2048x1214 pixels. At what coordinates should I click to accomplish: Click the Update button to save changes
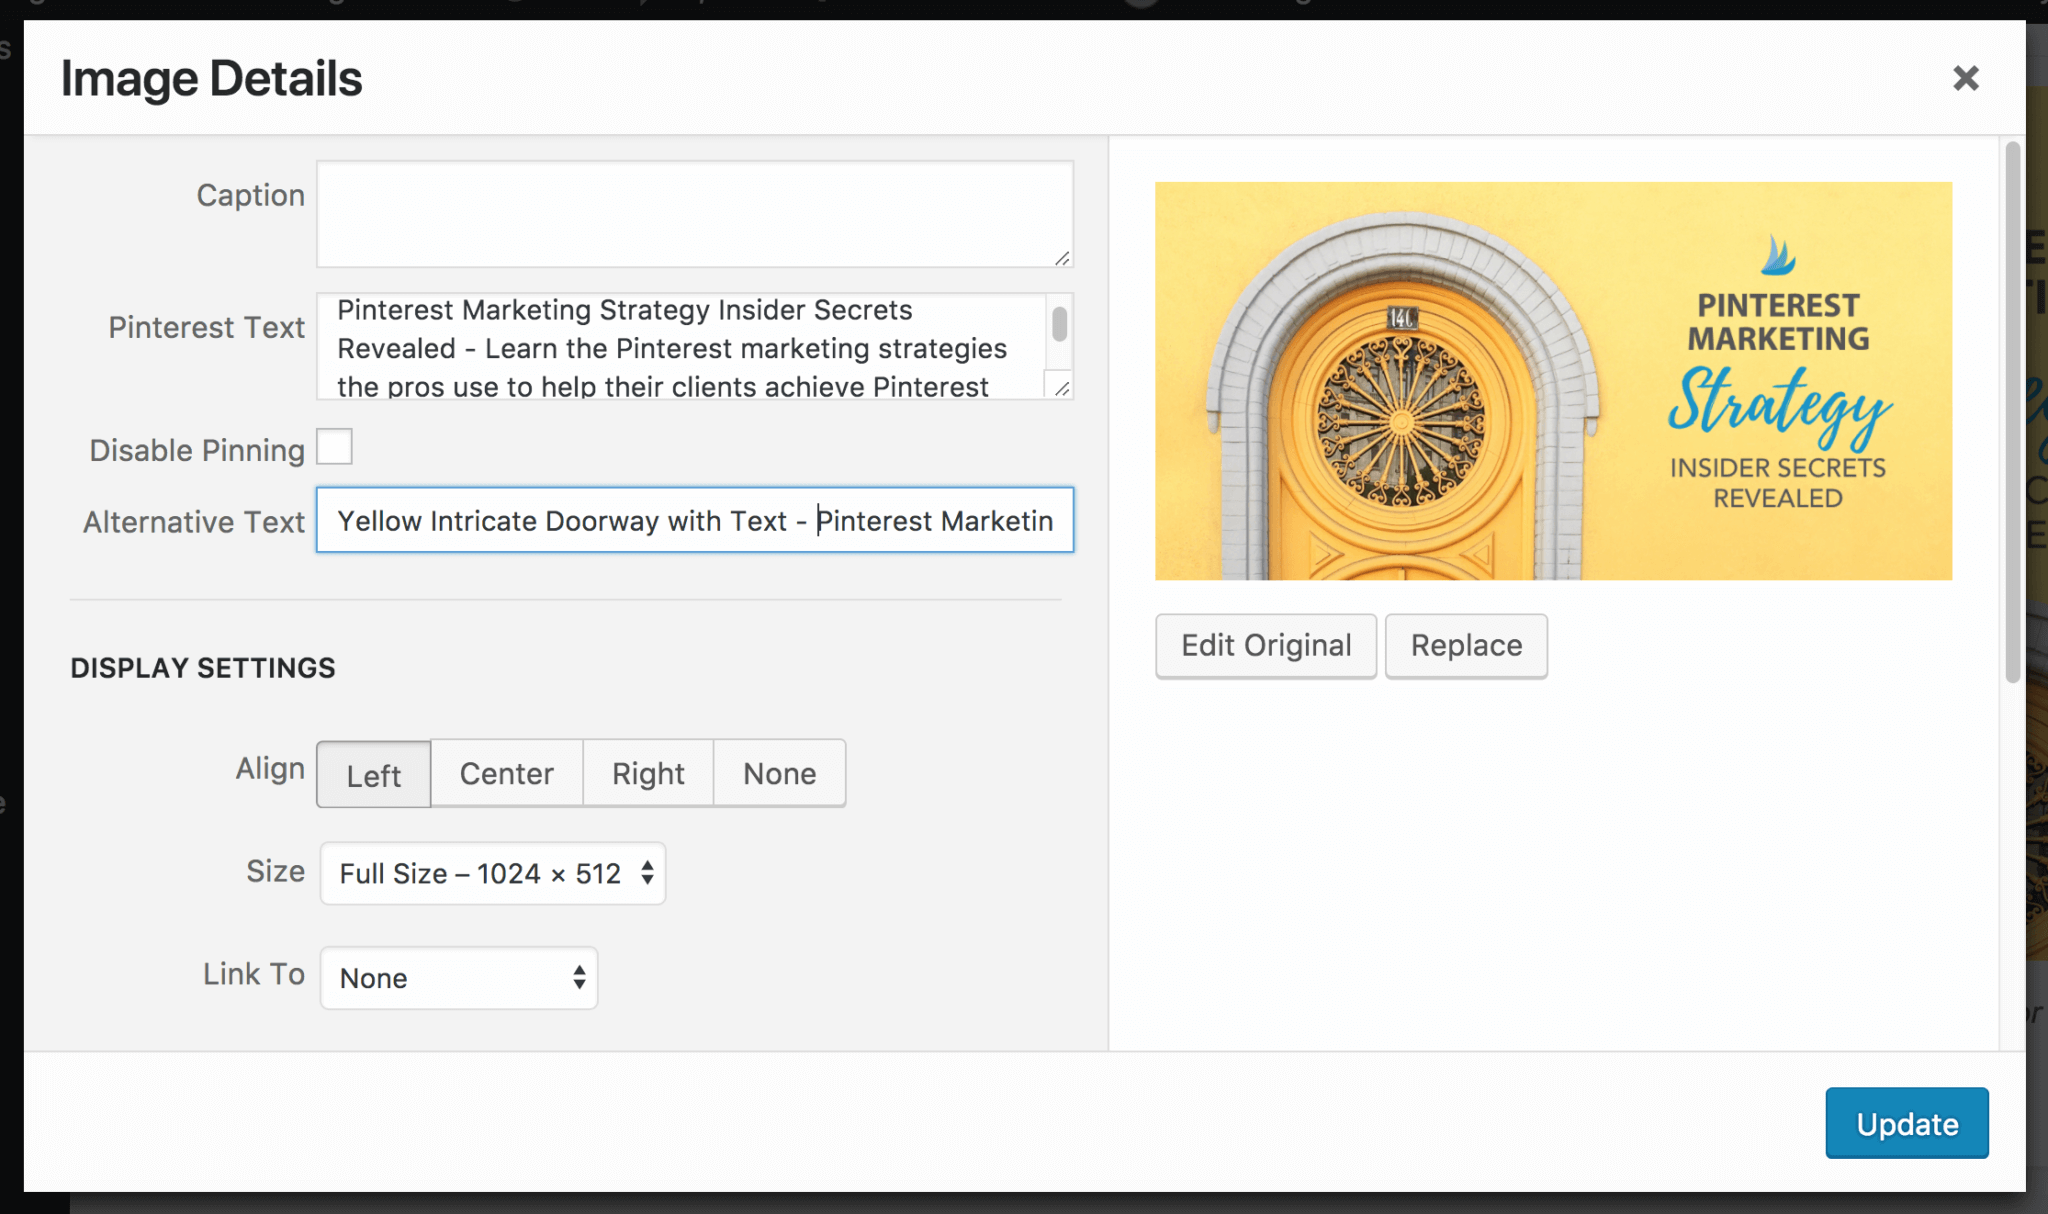click(x=1906, y=1123)
